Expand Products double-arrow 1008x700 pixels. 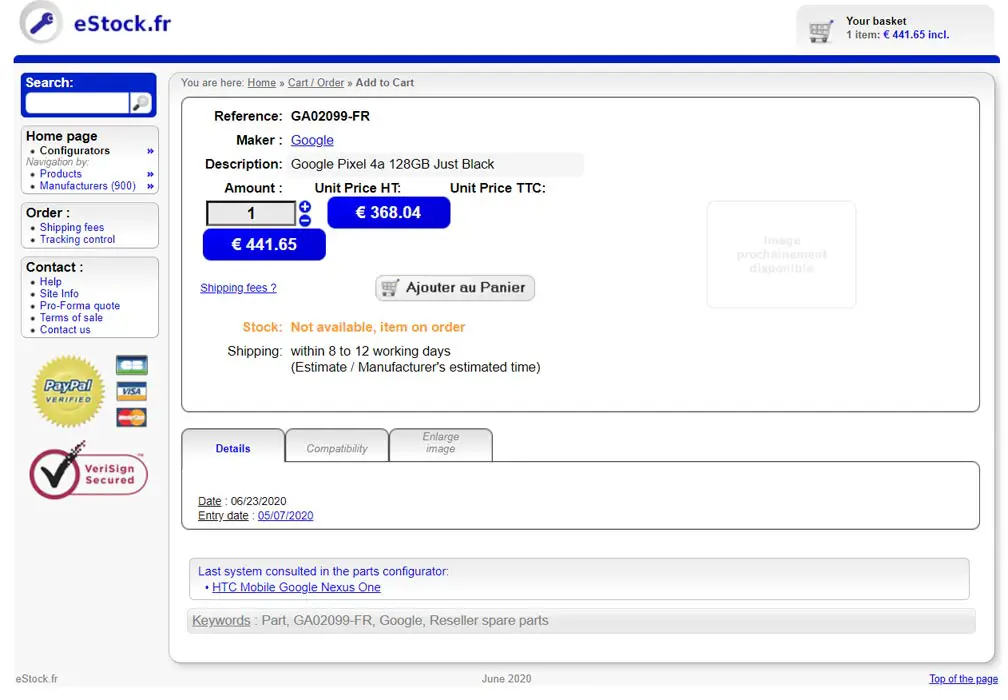click(x=150, y=174)
